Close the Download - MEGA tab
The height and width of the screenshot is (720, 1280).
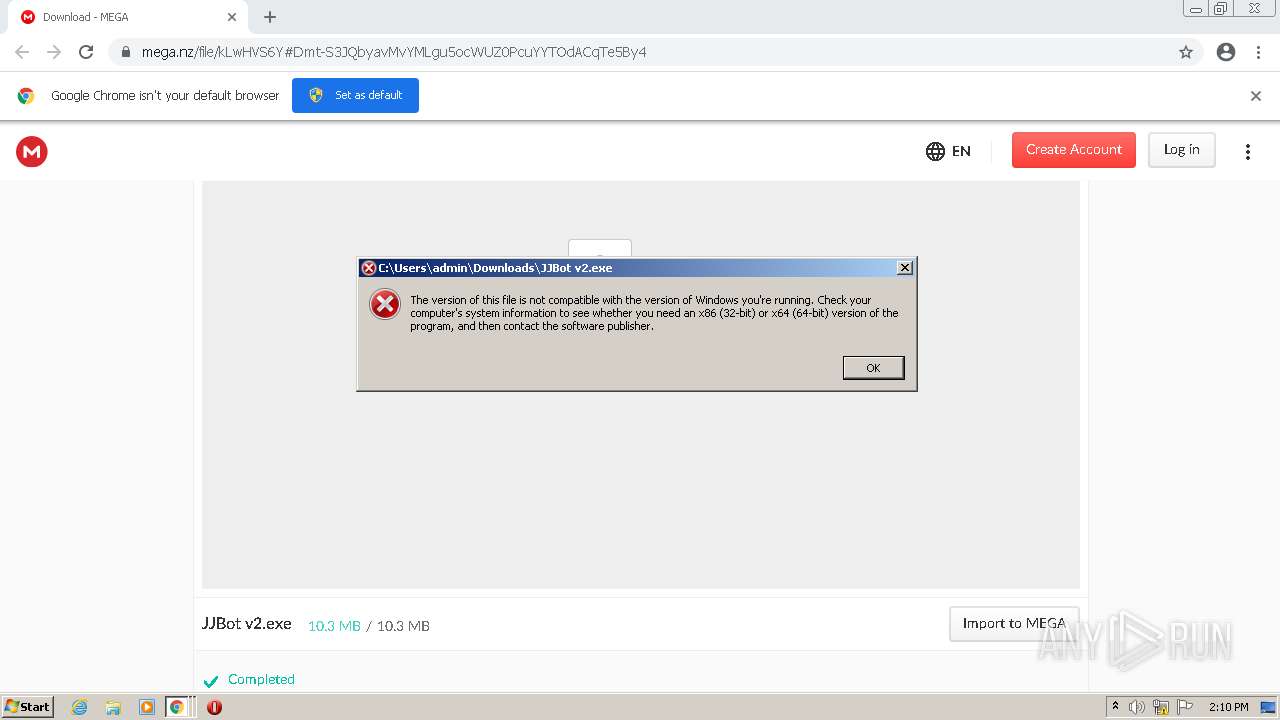[x=231, y=17]
